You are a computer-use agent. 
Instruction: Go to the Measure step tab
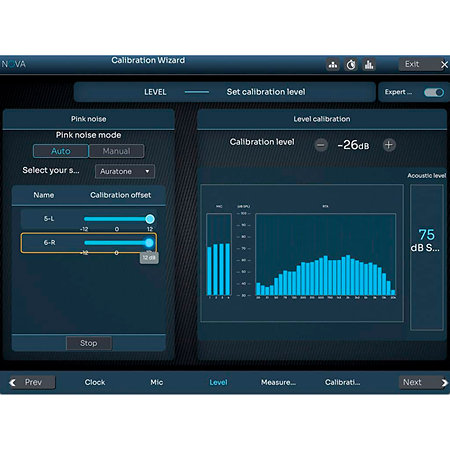pos(278,382)
